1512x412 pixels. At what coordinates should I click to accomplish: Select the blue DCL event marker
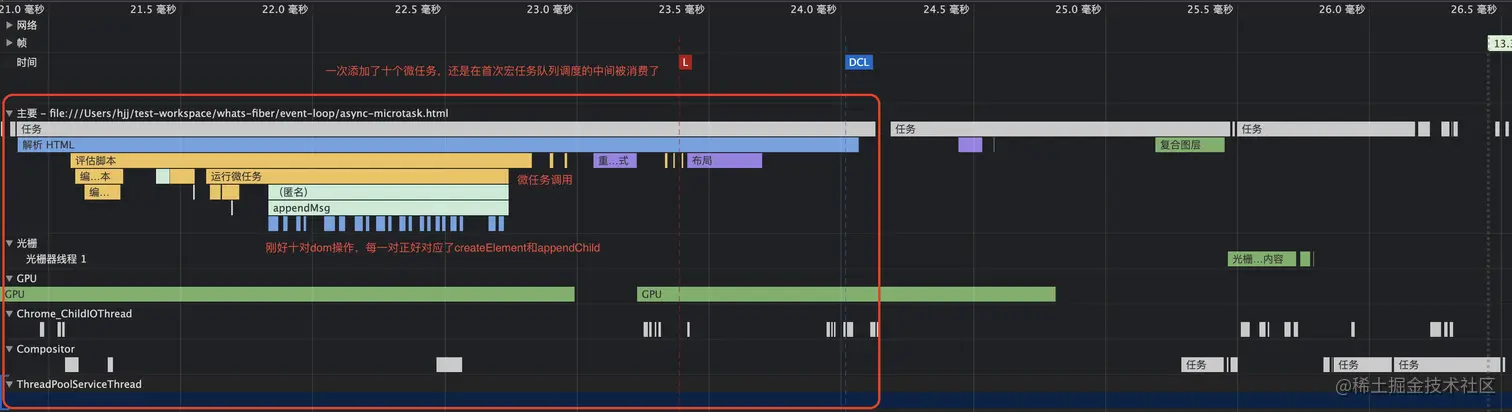pos(858,62)
